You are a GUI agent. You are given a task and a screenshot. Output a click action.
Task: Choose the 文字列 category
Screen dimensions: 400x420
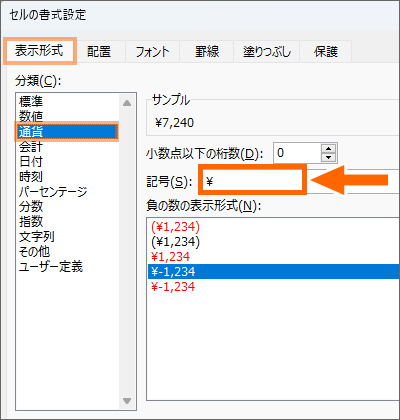(68, 237)
